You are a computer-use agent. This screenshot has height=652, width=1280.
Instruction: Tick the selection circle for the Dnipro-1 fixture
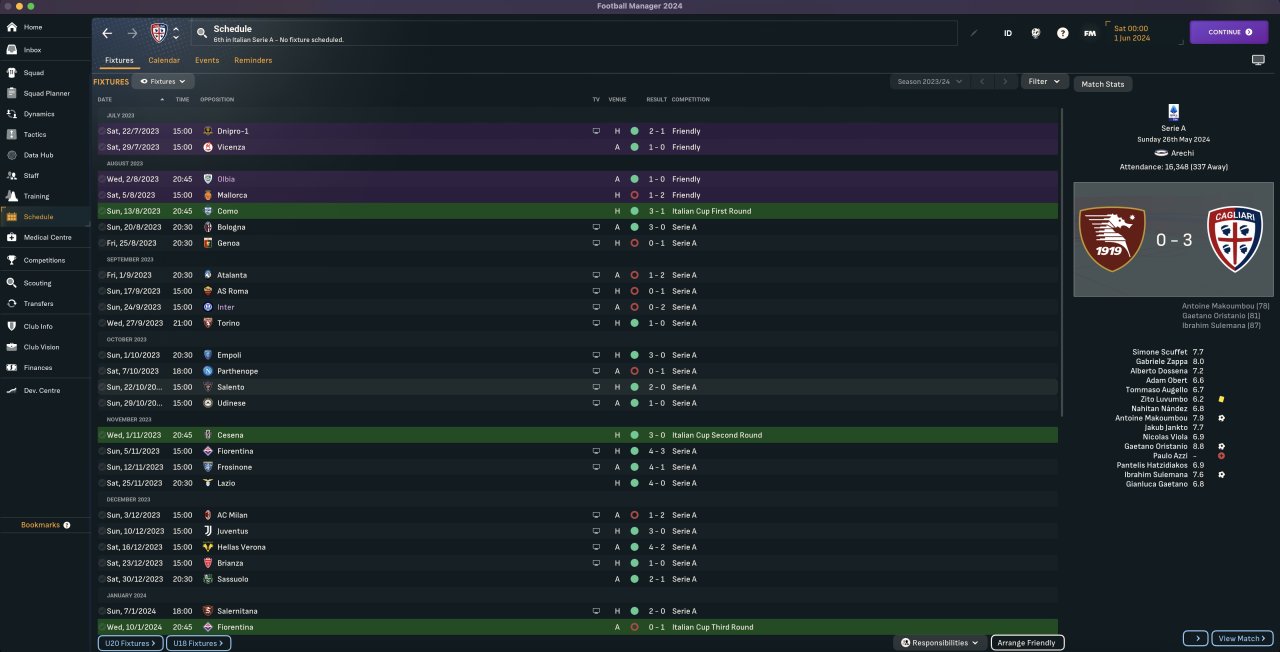coord(101,131)
